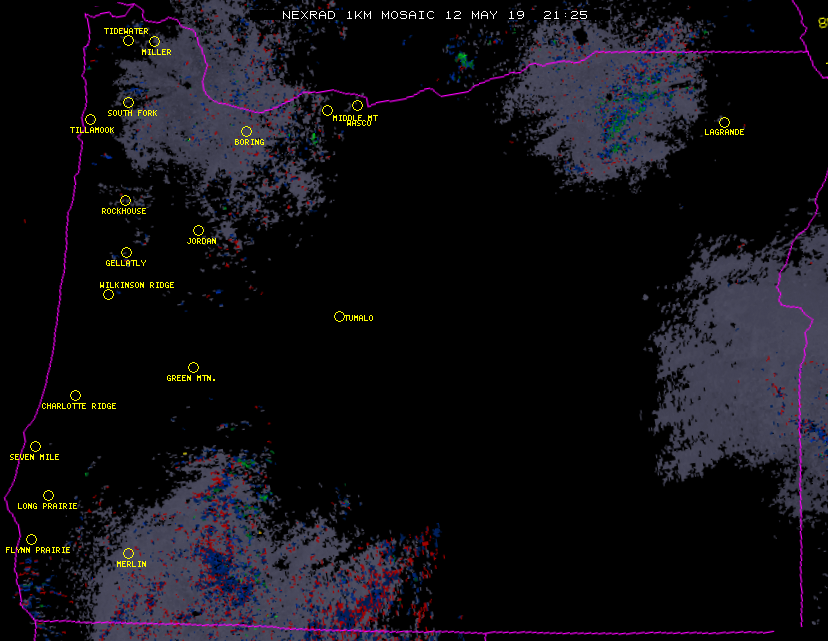Select the Jordan station circle marker
The width and height of the screenshot is (828, 641).
click(x=198, y=231)
